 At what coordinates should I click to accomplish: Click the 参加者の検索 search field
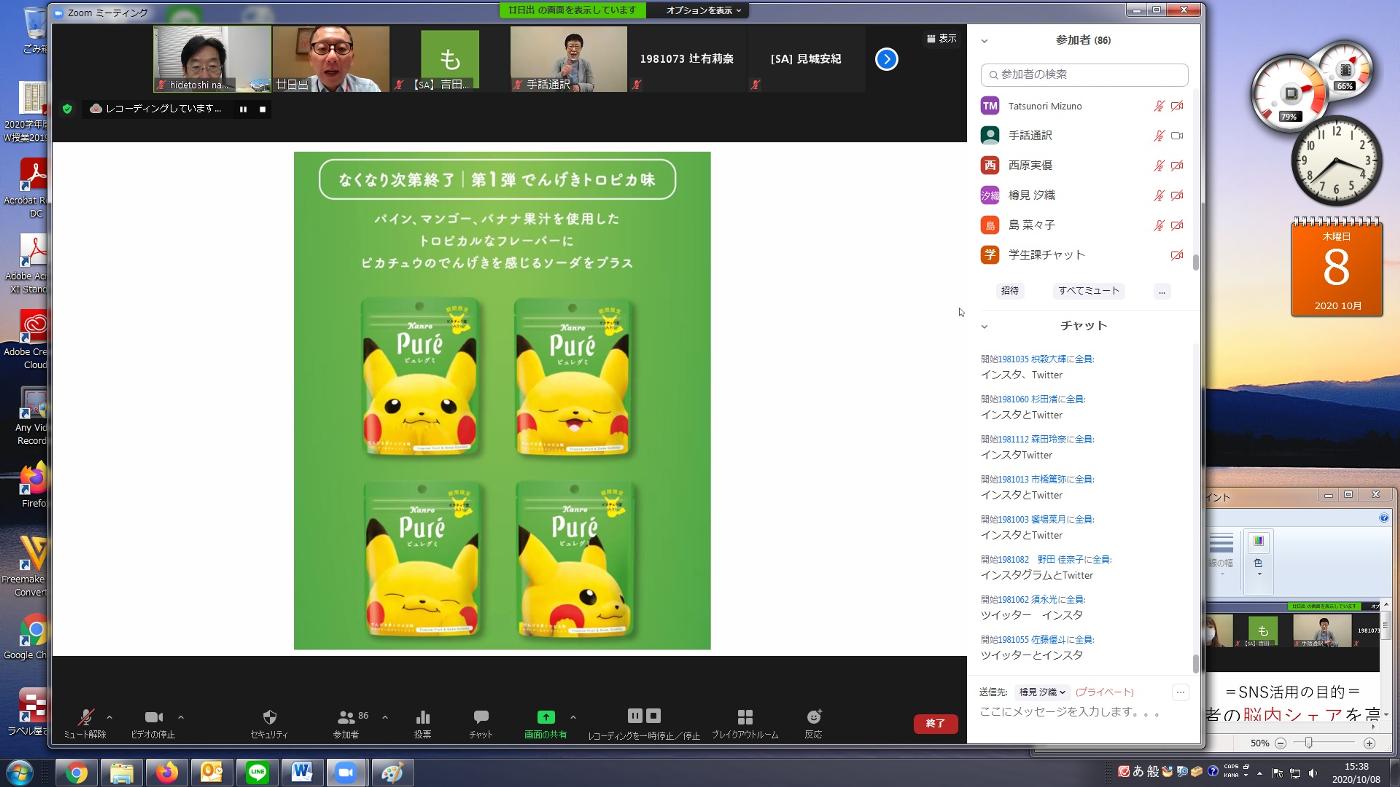(x=1084, y=74)
